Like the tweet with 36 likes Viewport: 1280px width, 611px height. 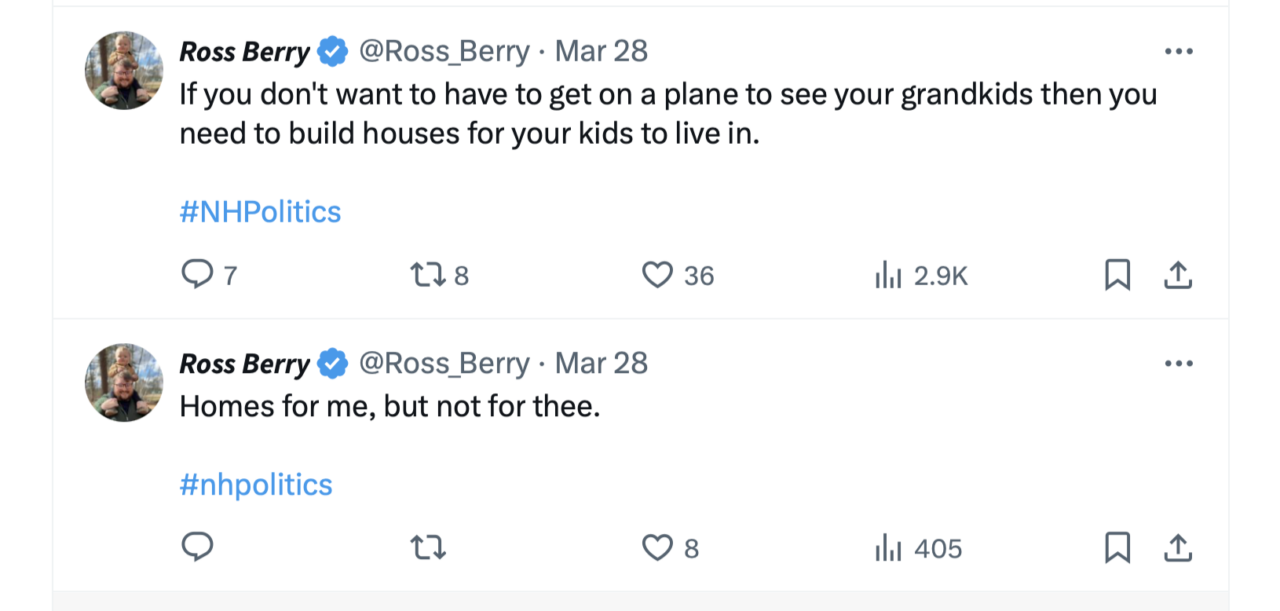(x=657, y=275)
